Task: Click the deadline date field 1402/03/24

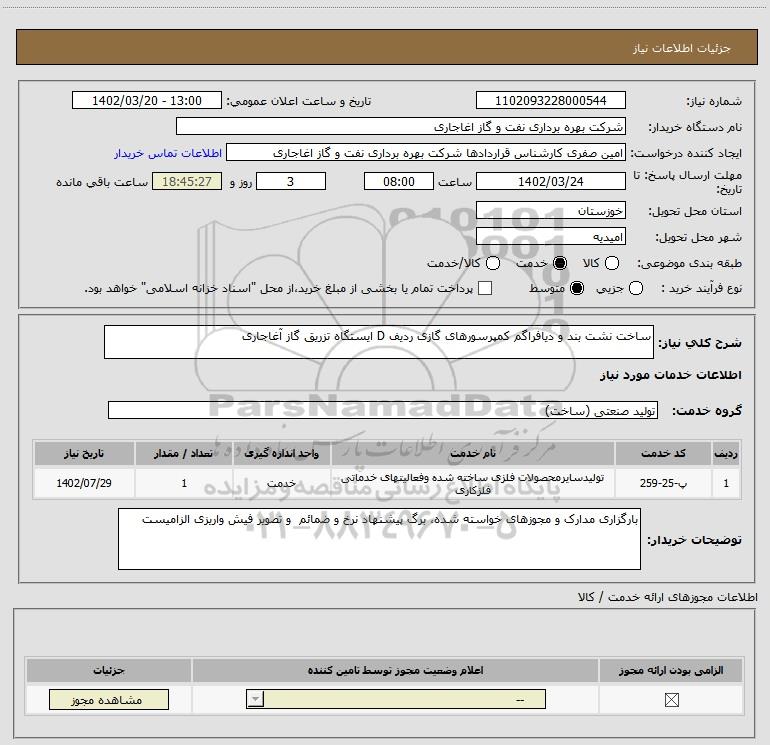Action: (x=550, y=181)
